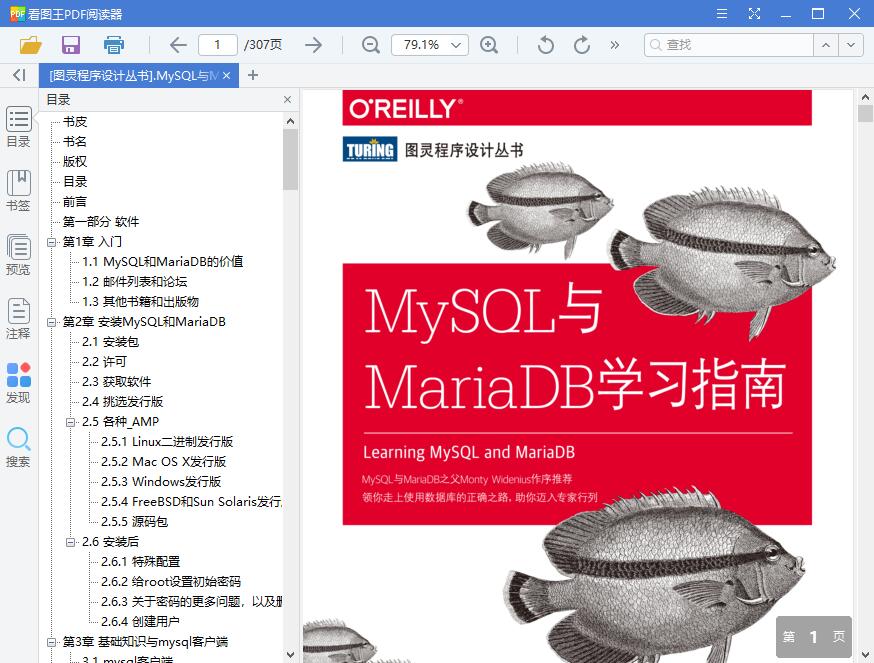Screen dimensions: 874x663
Task: Enter fullscreen mode from title bar
Action: (754, 13)
